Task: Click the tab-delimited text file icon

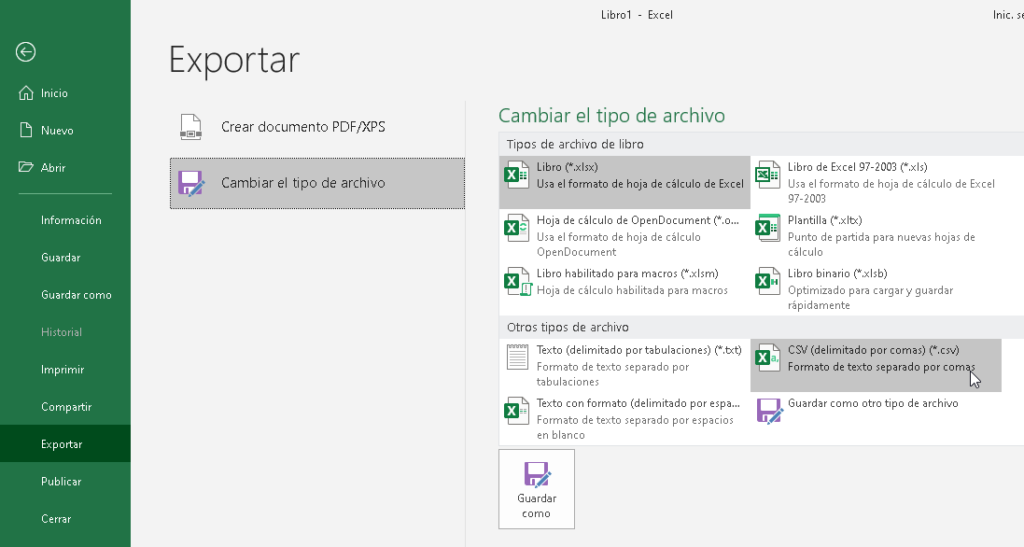Action: (x=517, y=357)
